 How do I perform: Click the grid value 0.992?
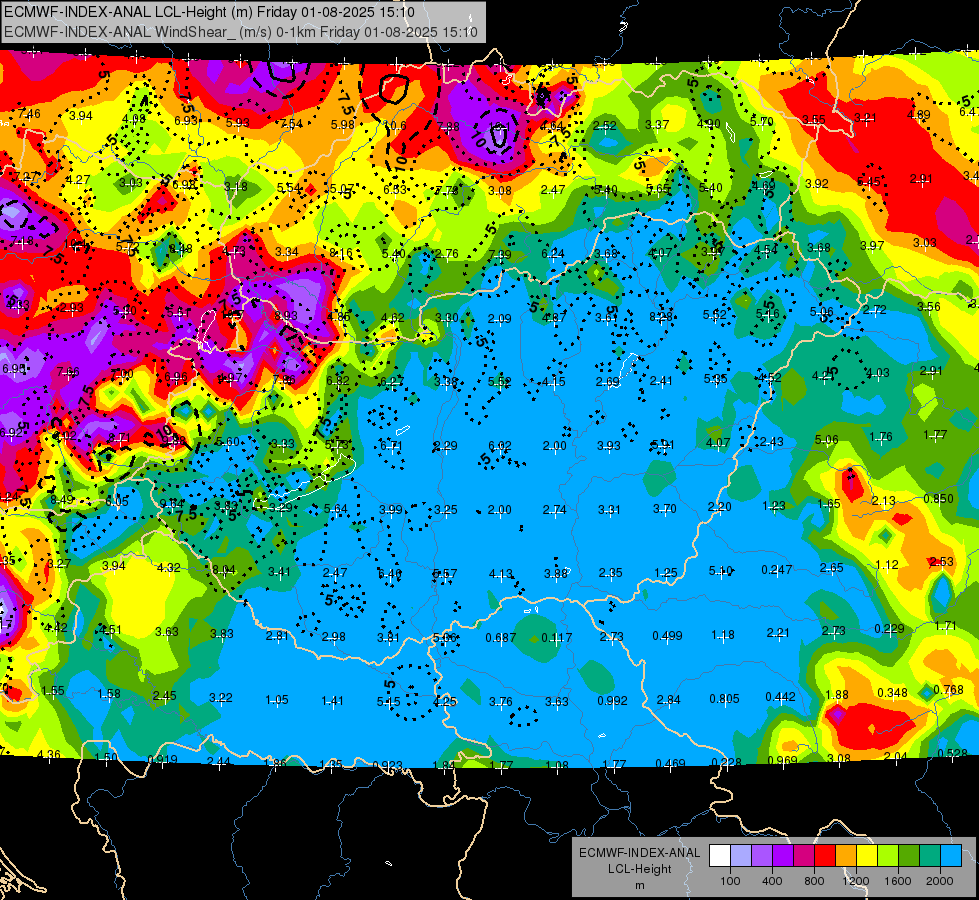click(612, 701)
